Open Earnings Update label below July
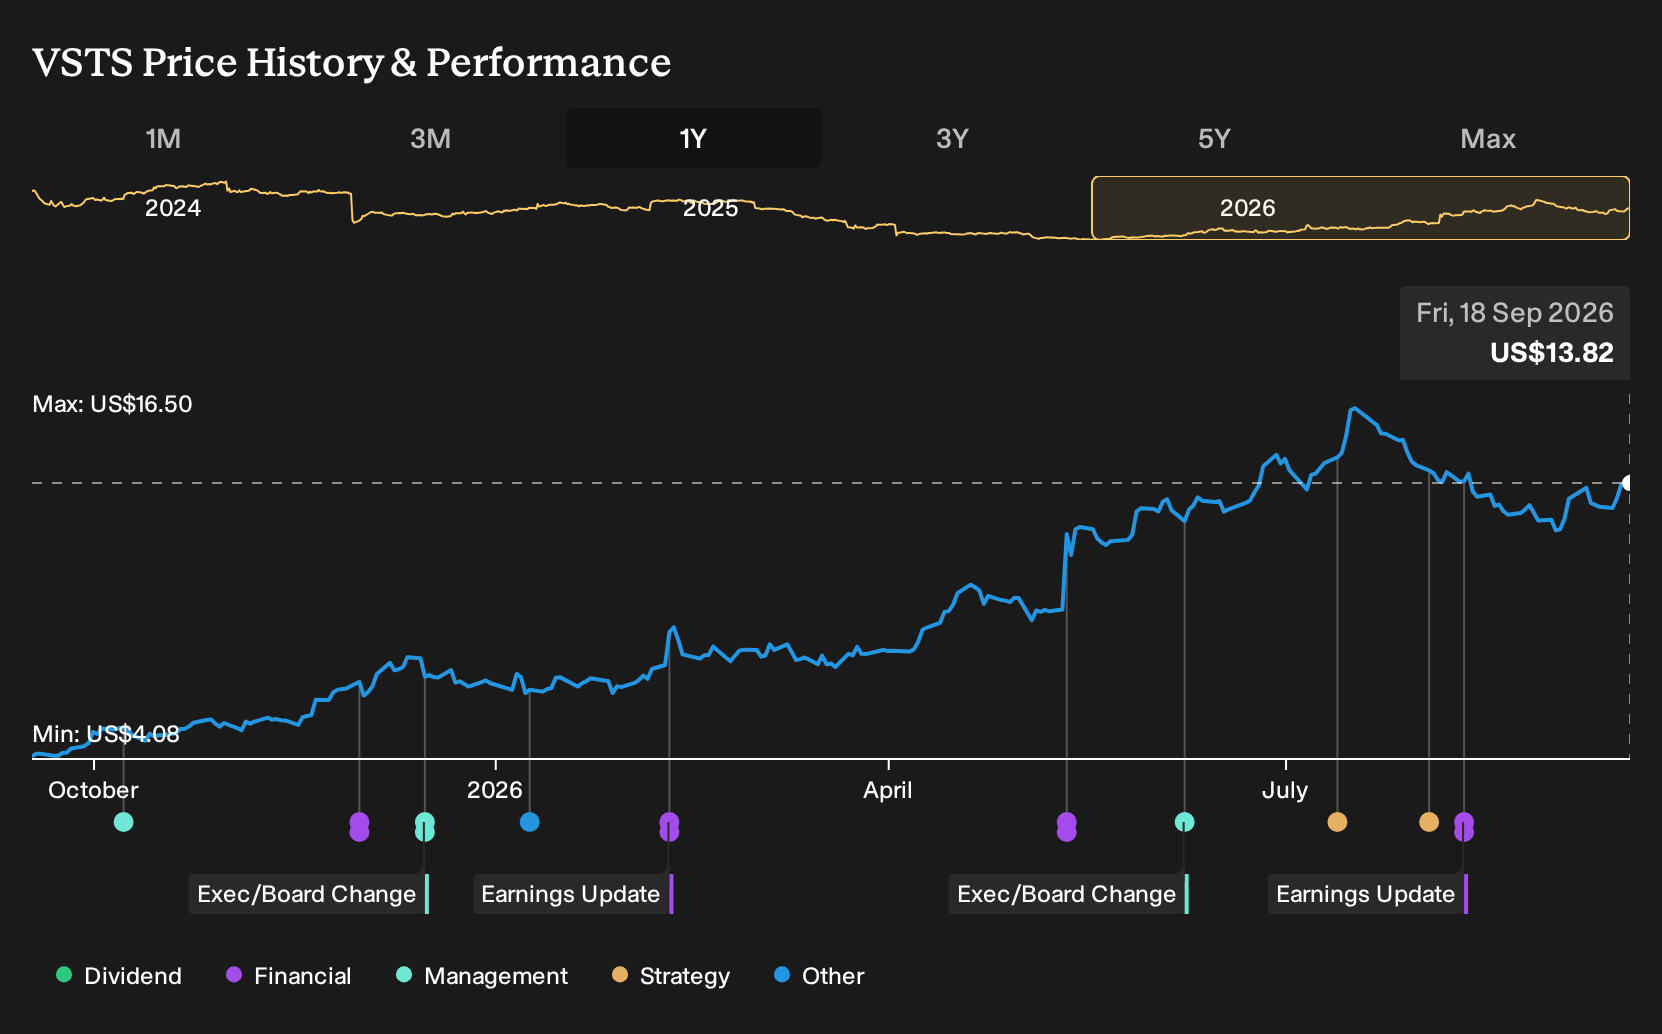 [x=1368, y=894]
